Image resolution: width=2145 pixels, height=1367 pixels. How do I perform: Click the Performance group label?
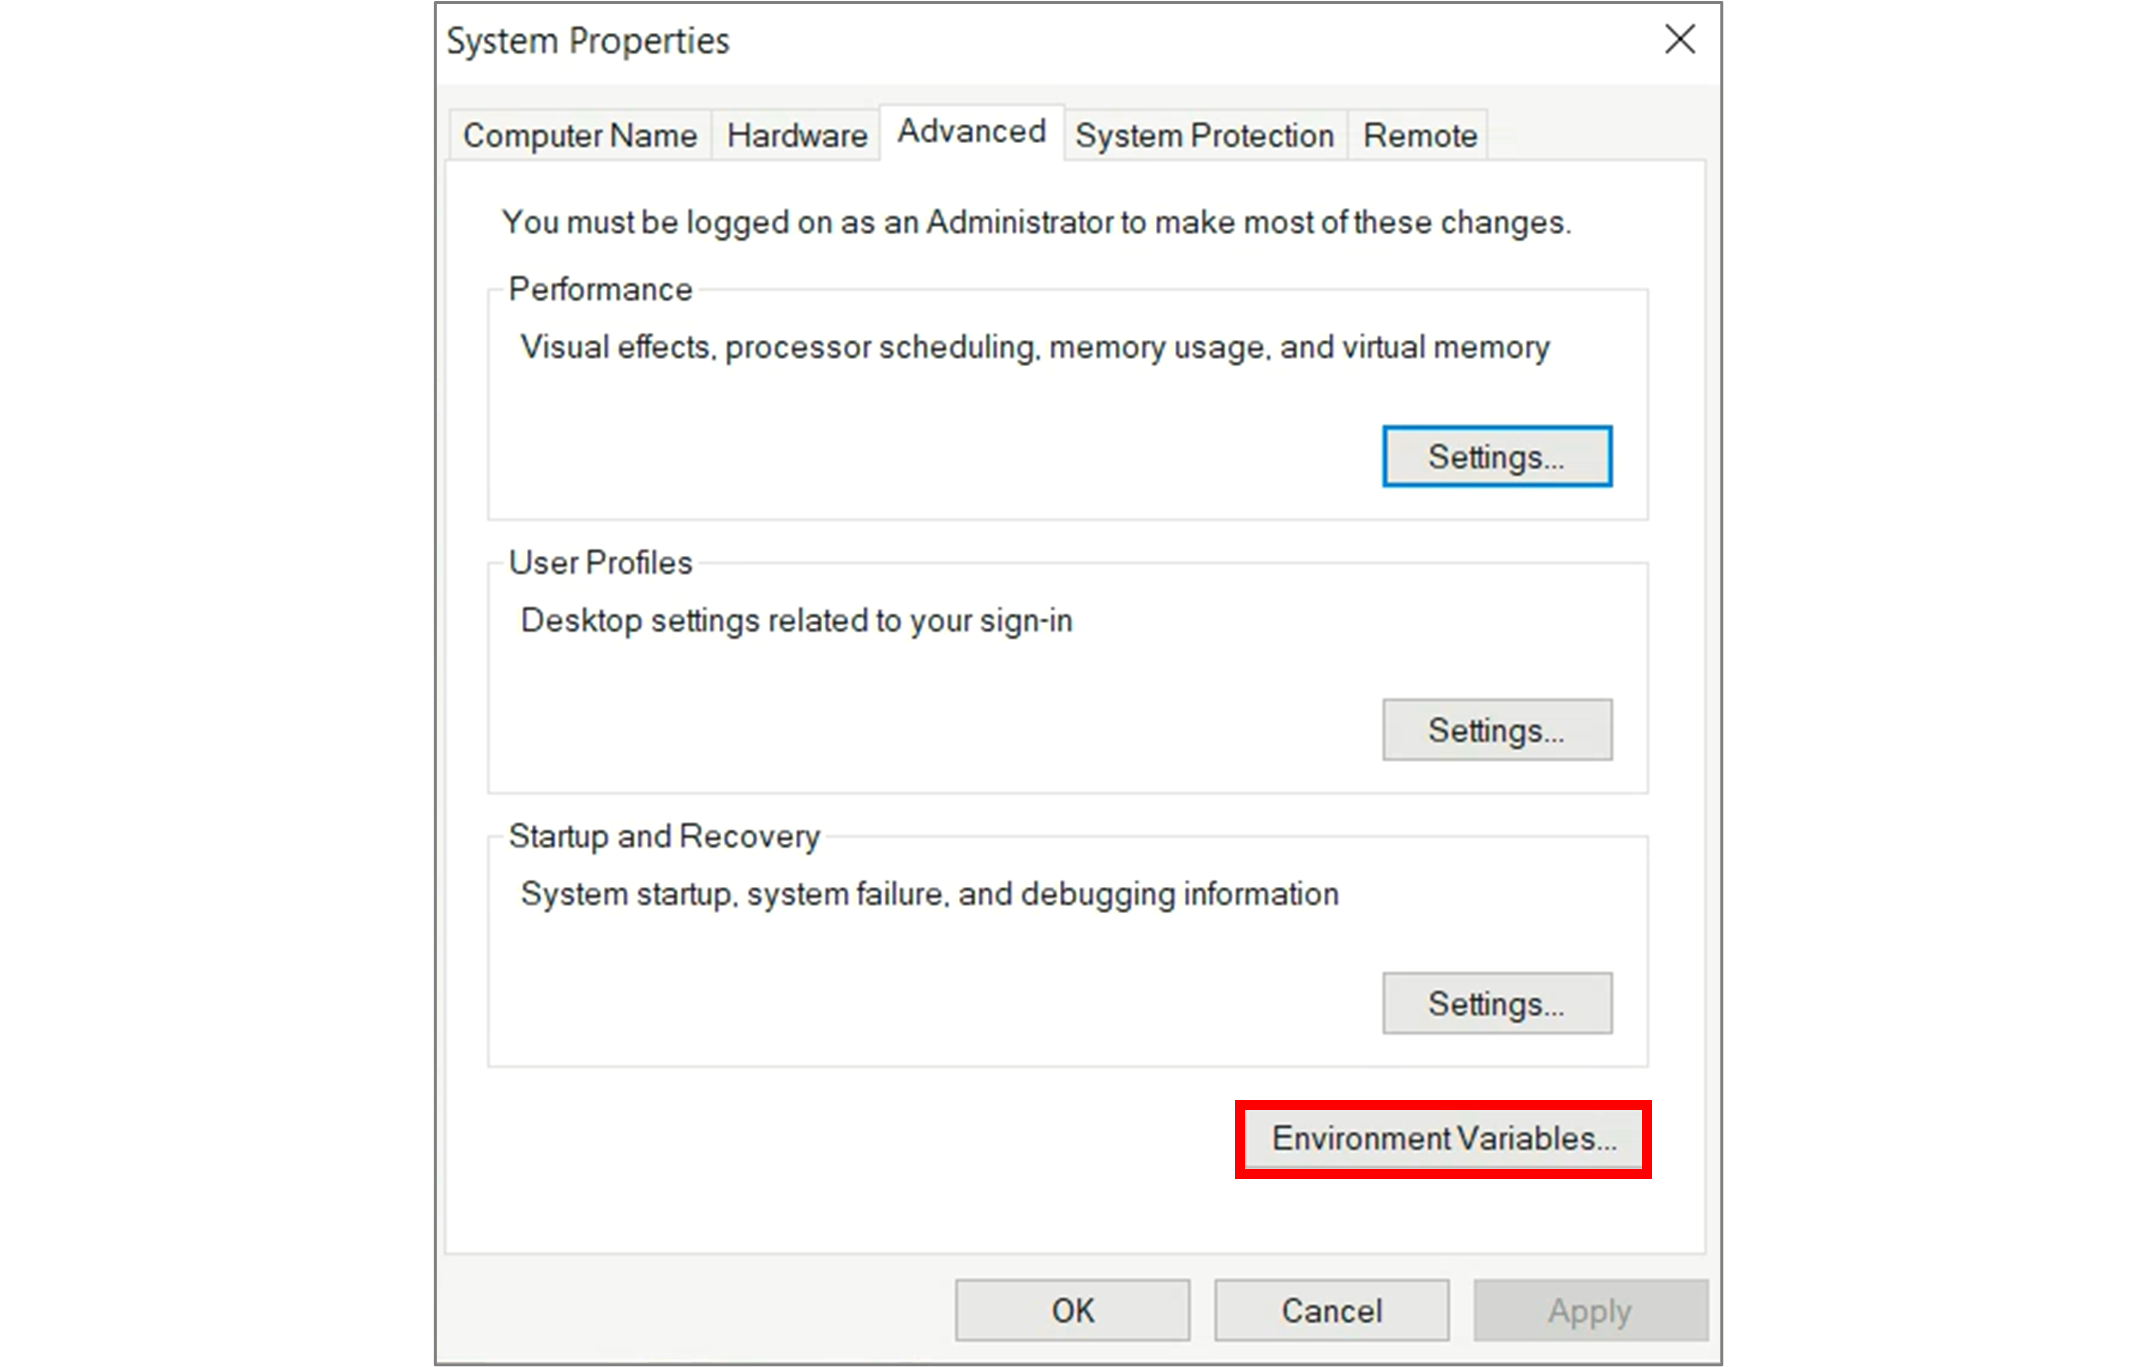pos(600,289)
